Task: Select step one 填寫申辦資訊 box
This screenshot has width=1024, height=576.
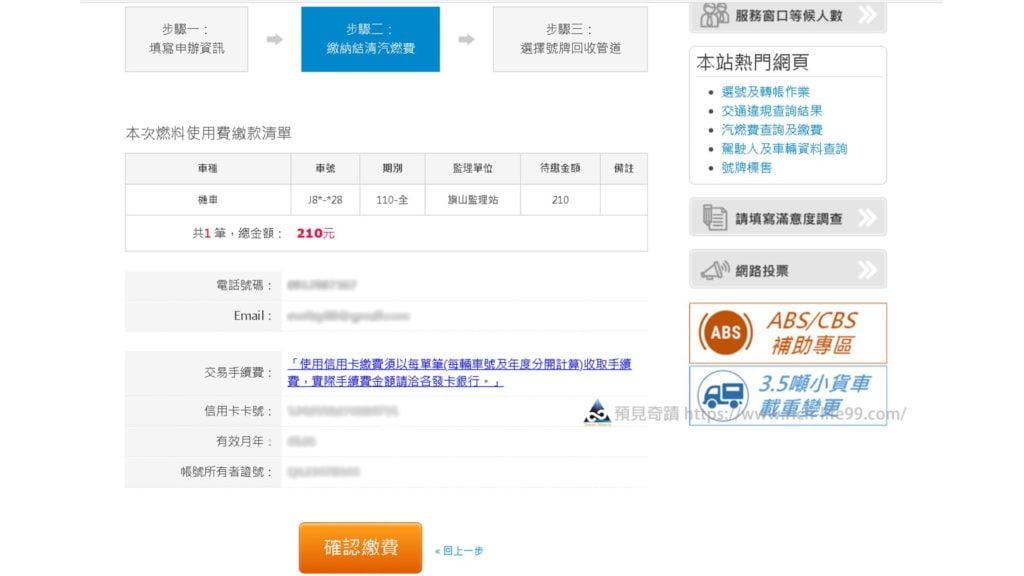Action: pos(187,39)
